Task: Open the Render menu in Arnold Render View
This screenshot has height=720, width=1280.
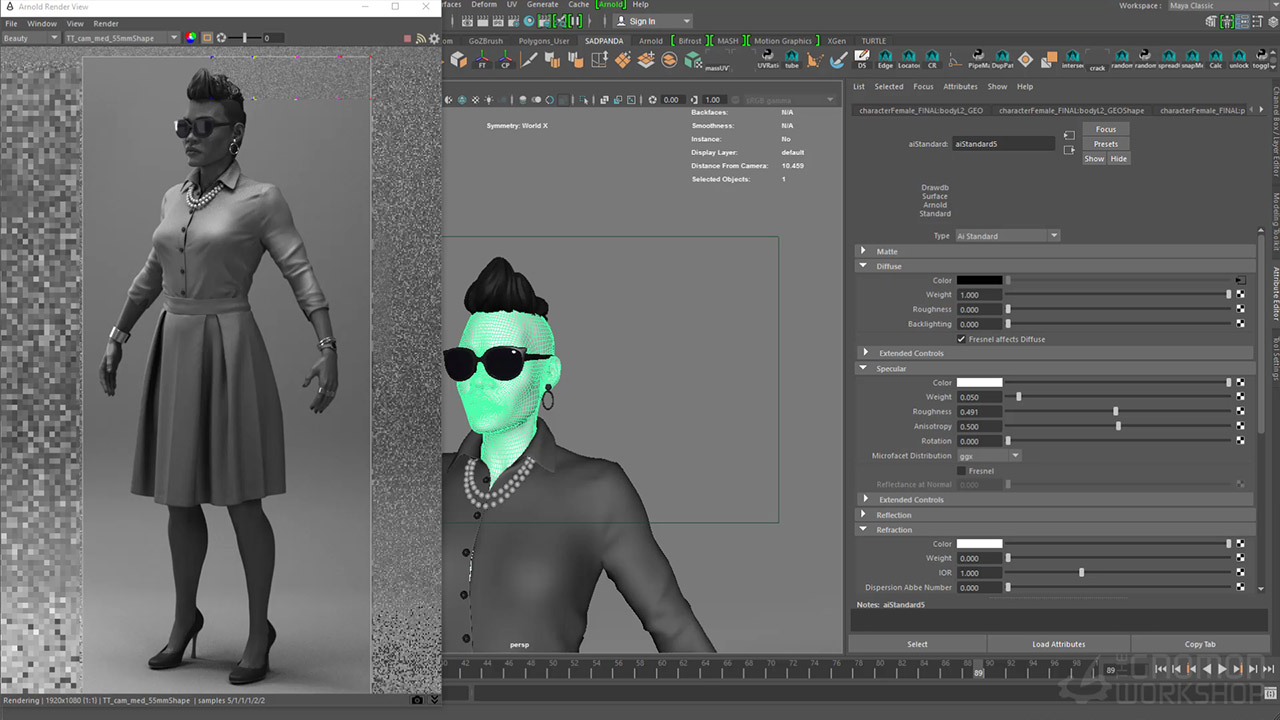Action: [105, 23]
